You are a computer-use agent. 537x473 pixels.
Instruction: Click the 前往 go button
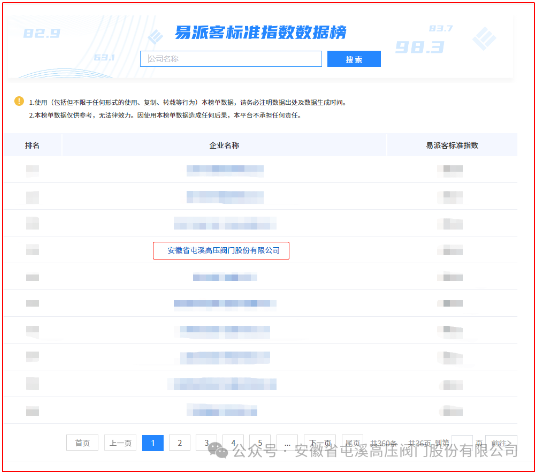click(501, 443)
